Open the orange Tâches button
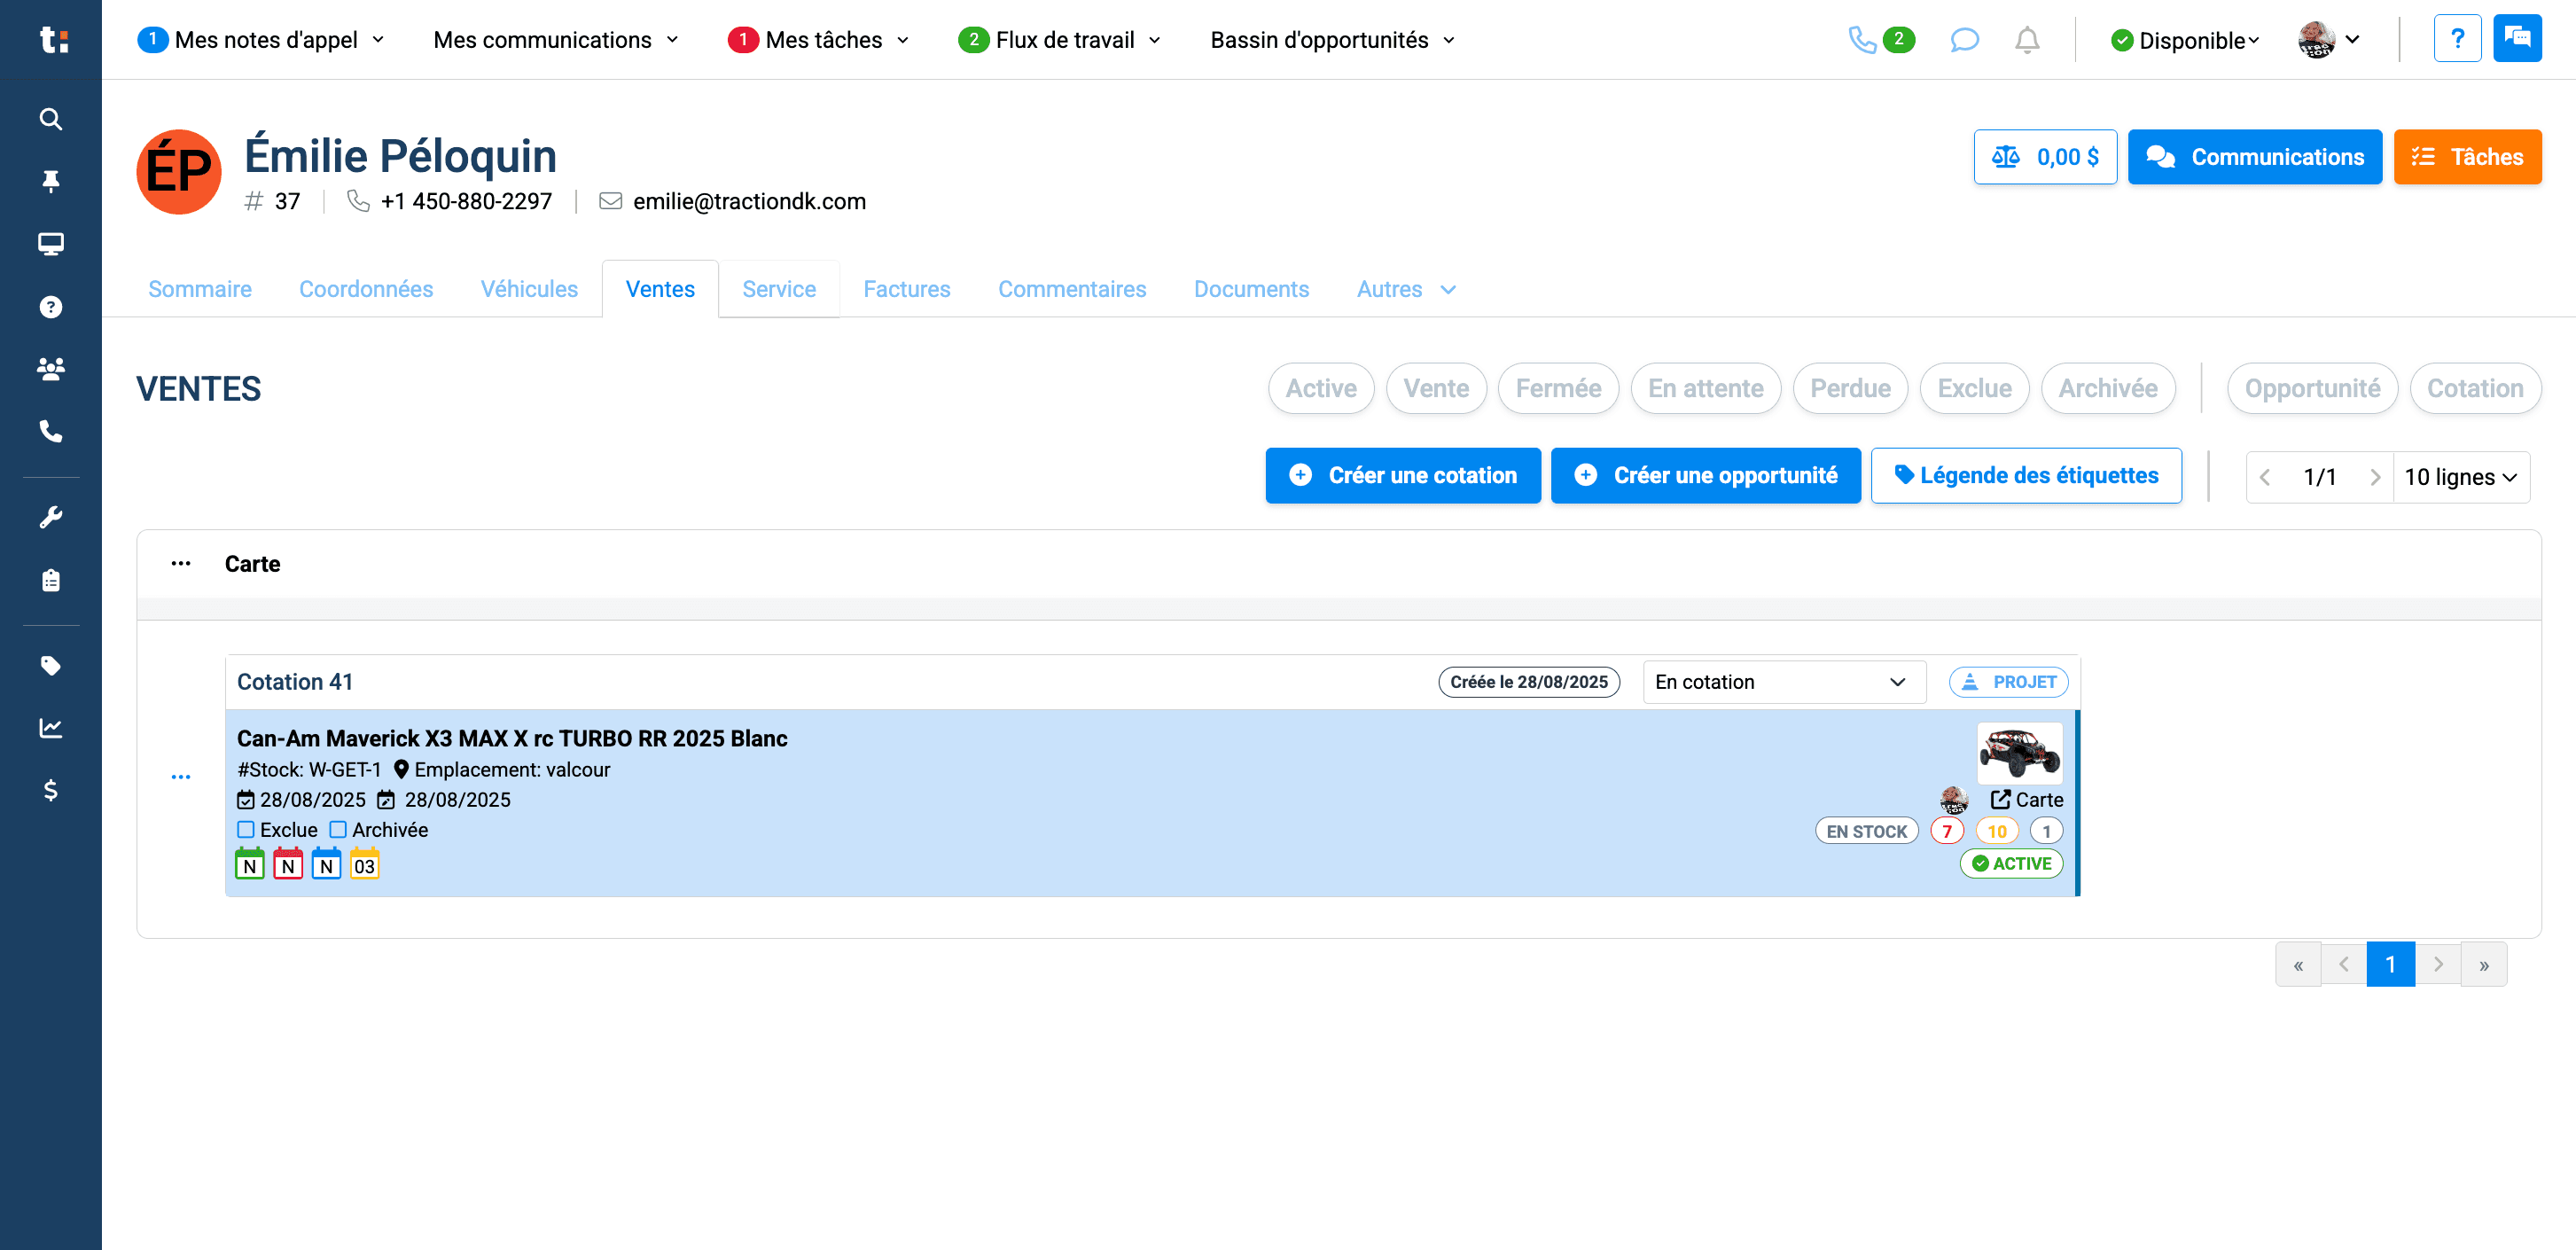The height and width of the screenshot is (1250, 2576). point(2467,157)
